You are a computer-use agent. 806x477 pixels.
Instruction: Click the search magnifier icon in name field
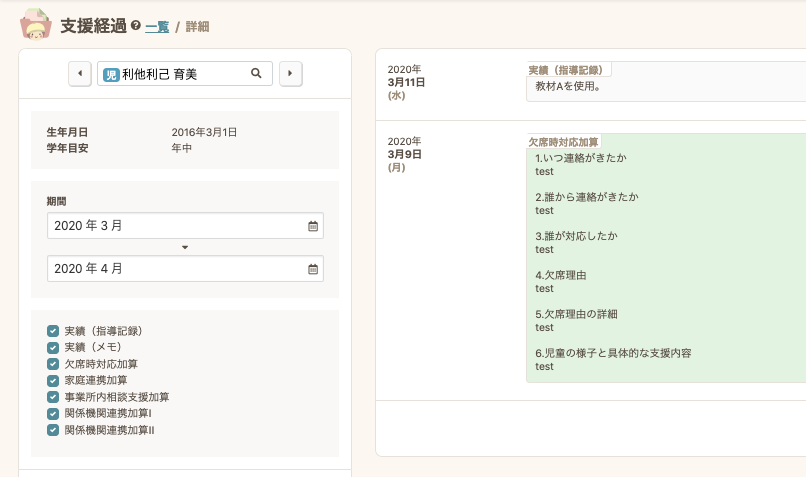(x=256, y=73)
